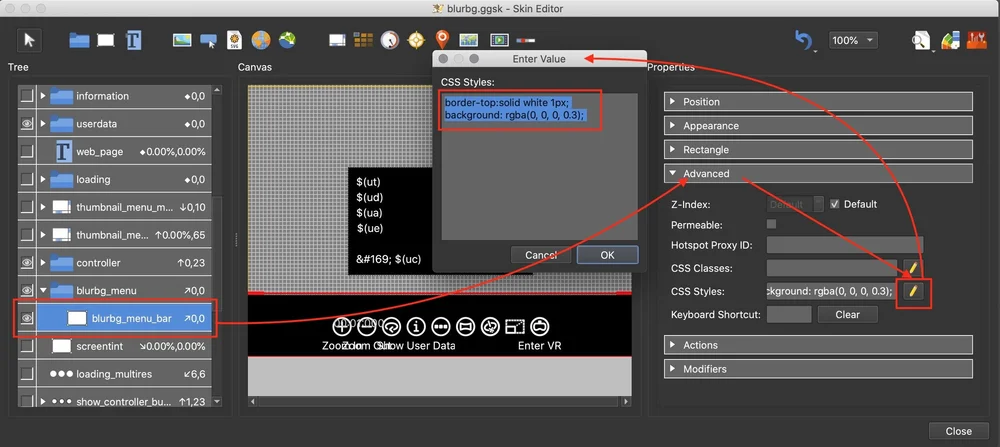Expand the Position properties section
Image resolution: width=1000 pixels, height=447 pixels.
[x=818, y=101]
